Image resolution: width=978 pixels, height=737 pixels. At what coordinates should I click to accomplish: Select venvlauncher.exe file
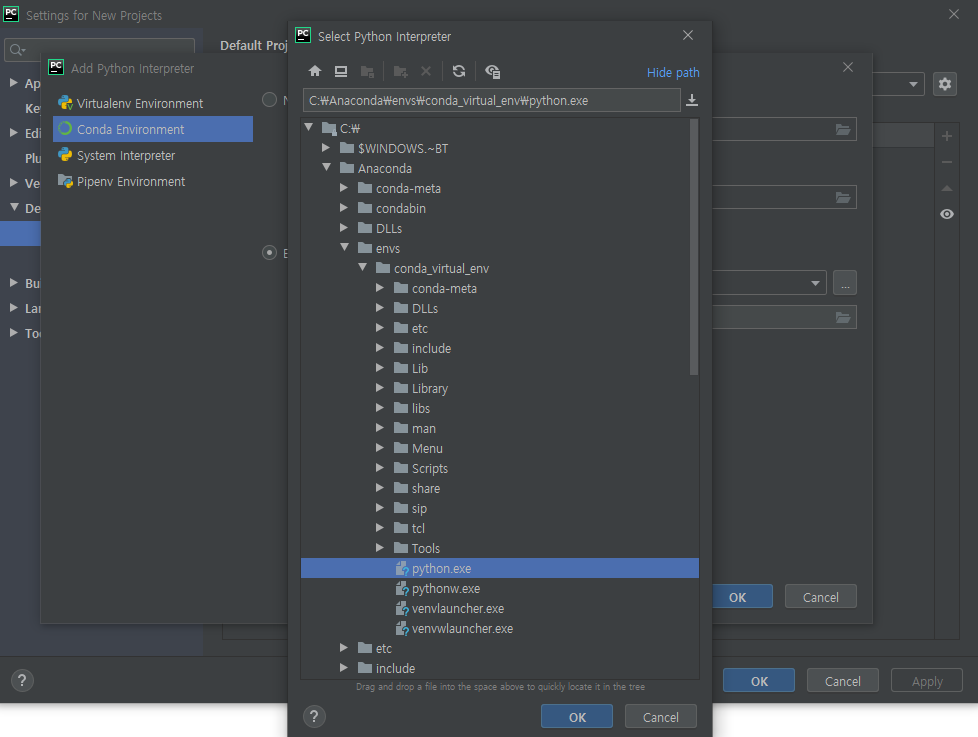(500, 608)
